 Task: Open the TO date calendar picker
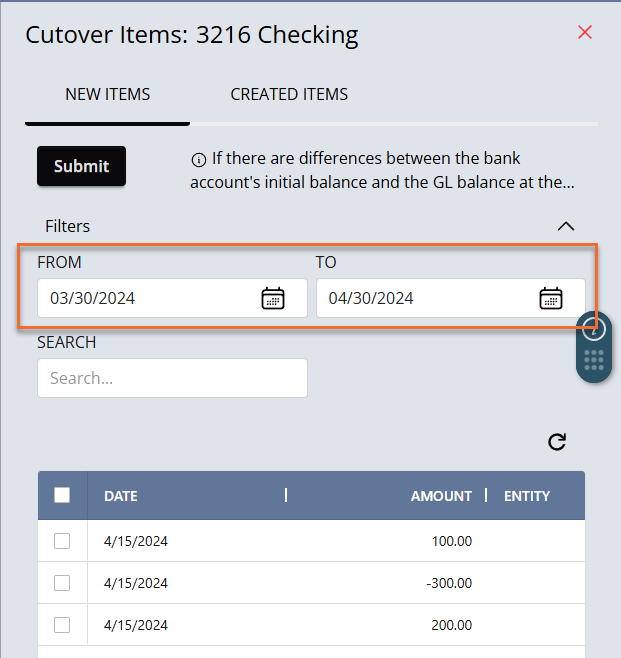551,298
